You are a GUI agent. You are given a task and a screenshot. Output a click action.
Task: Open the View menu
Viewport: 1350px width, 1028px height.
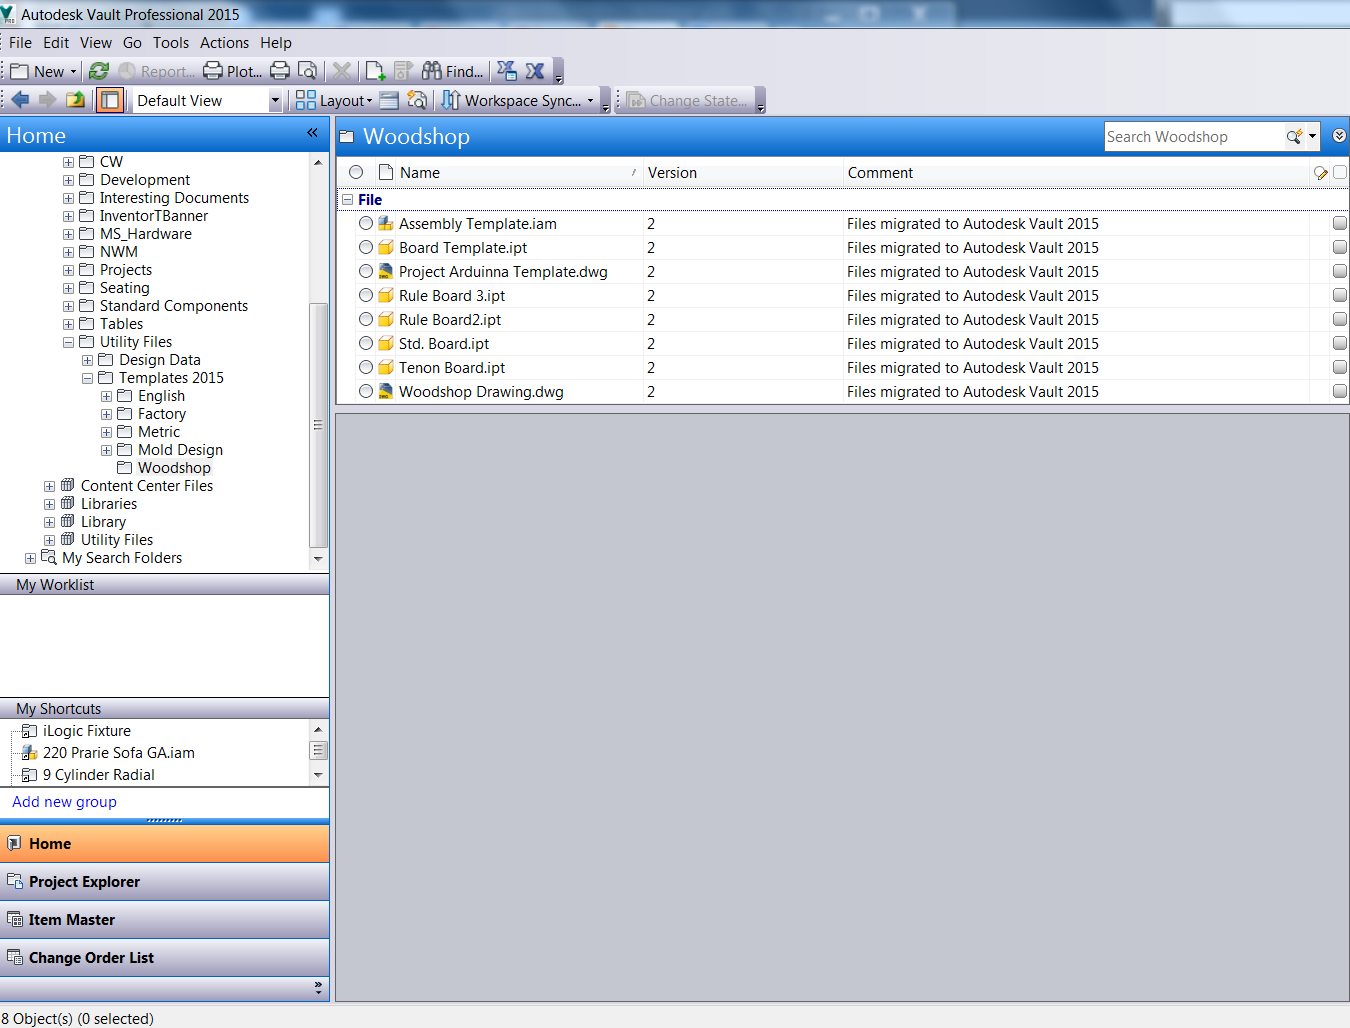click(96, 42)
